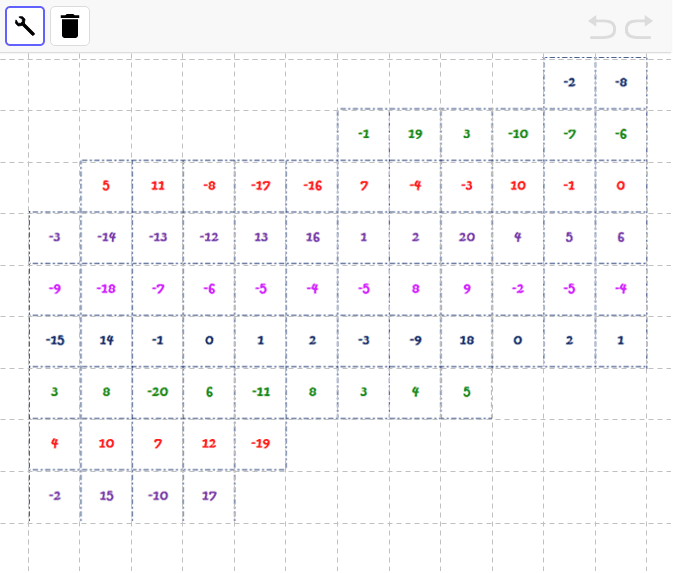The width and height of the screenshot is (673, 573).
Task: Select the purple 13 tile
Action: tap(261, 237)
